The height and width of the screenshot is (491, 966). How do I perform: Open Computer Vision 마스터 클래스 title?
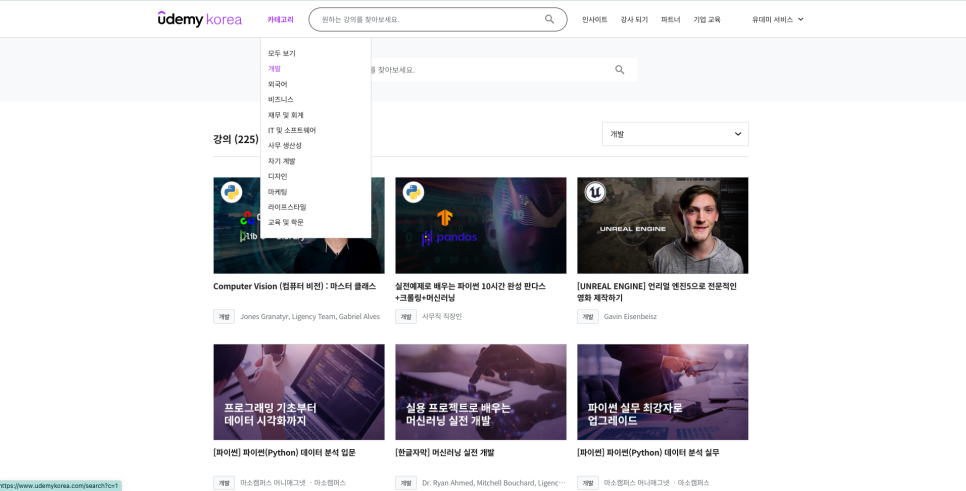pyautogui.click(x=294, y=286)
